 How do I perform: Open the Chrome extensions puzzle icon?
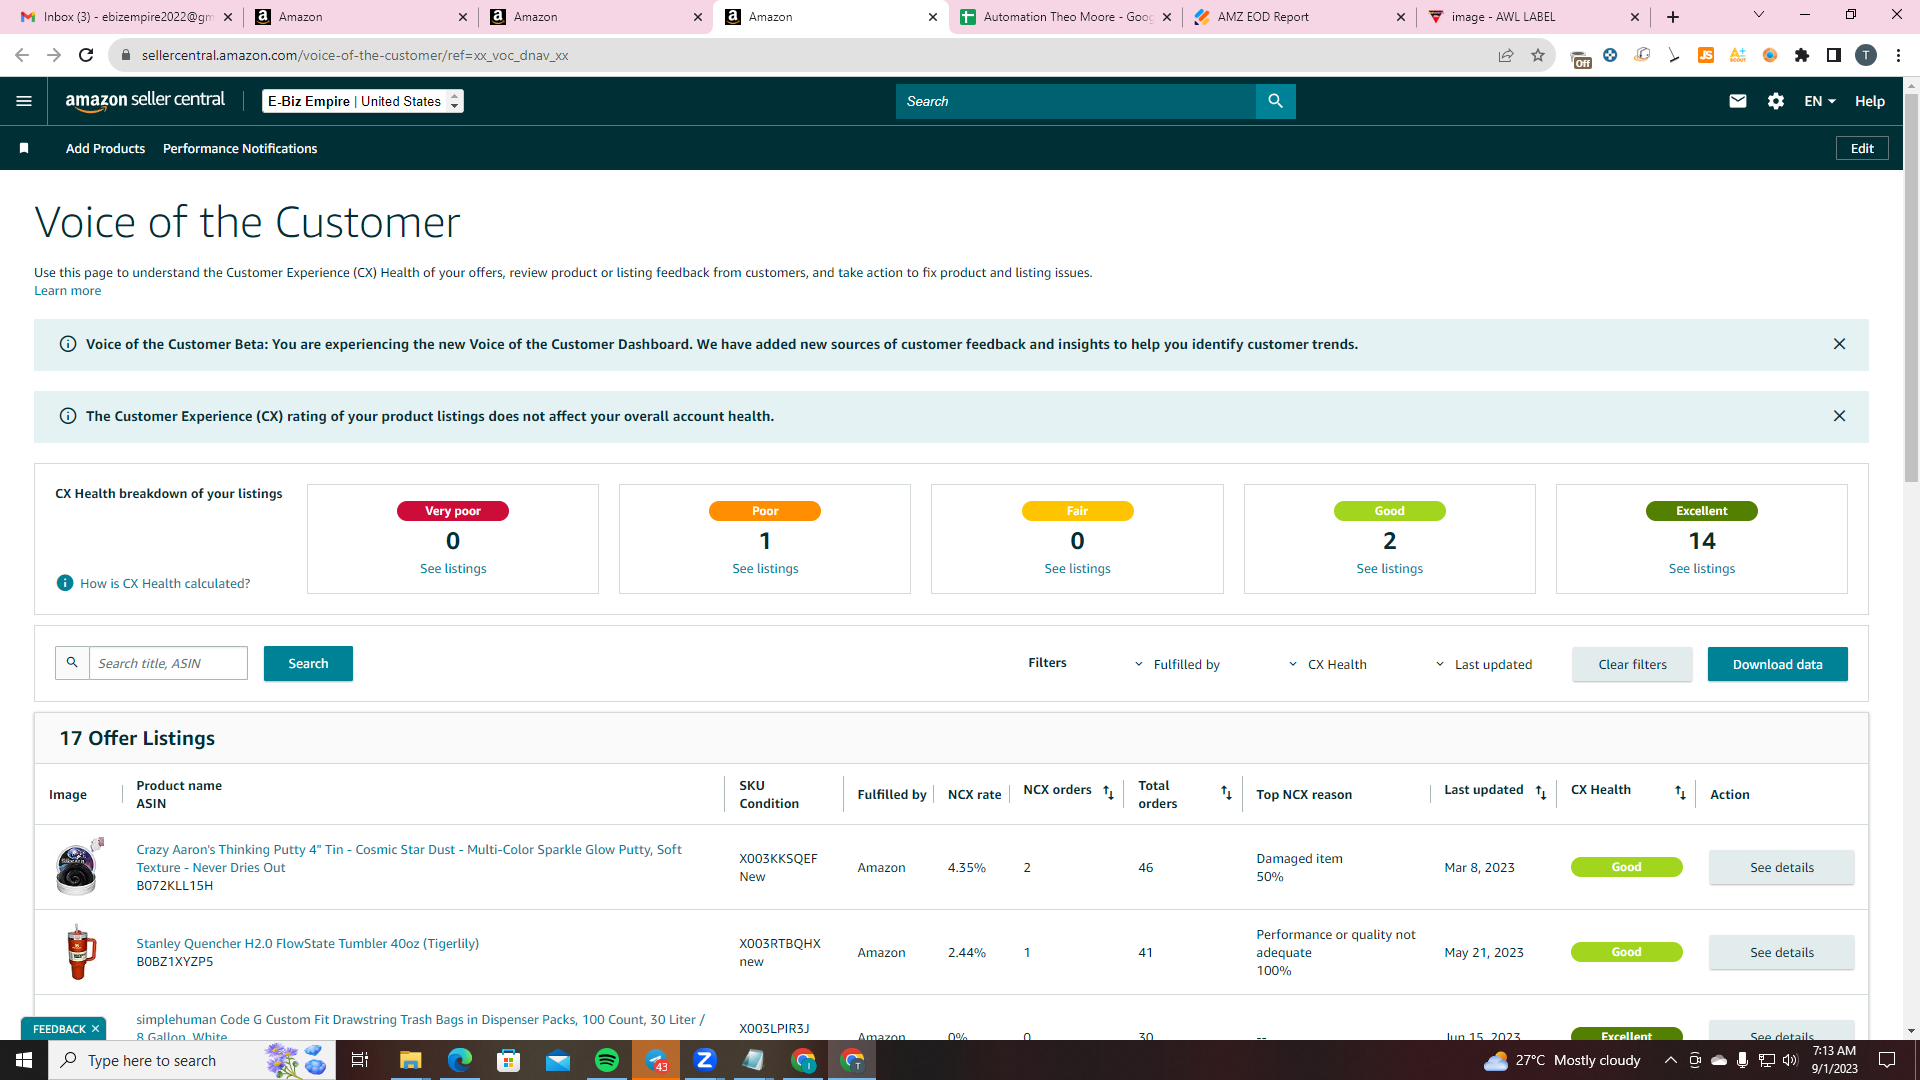[1802, 55]
